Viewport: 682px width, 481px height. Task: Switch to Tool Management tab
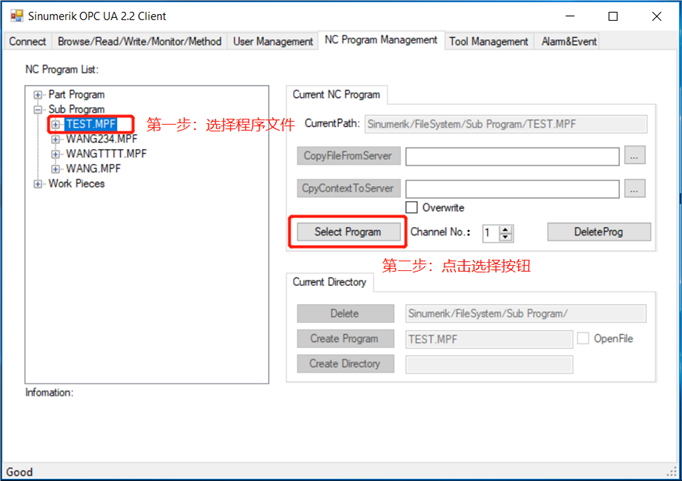tap(488, 42)
